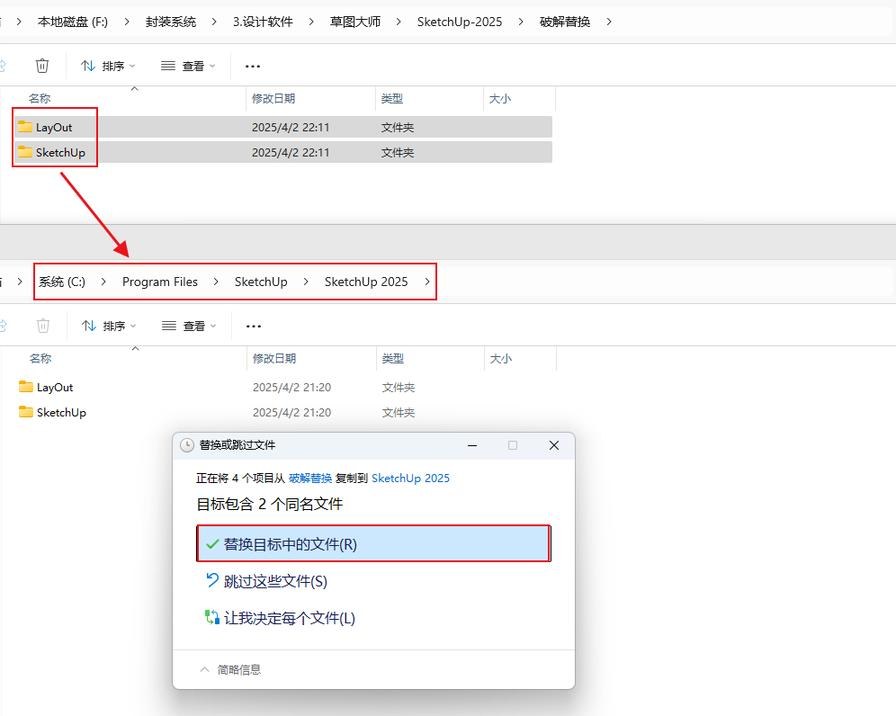Image resolution: width=896 pixels, height=716 pixels.
Task: Open the sort dropdown in lower window
Action: tap(109, 326)
